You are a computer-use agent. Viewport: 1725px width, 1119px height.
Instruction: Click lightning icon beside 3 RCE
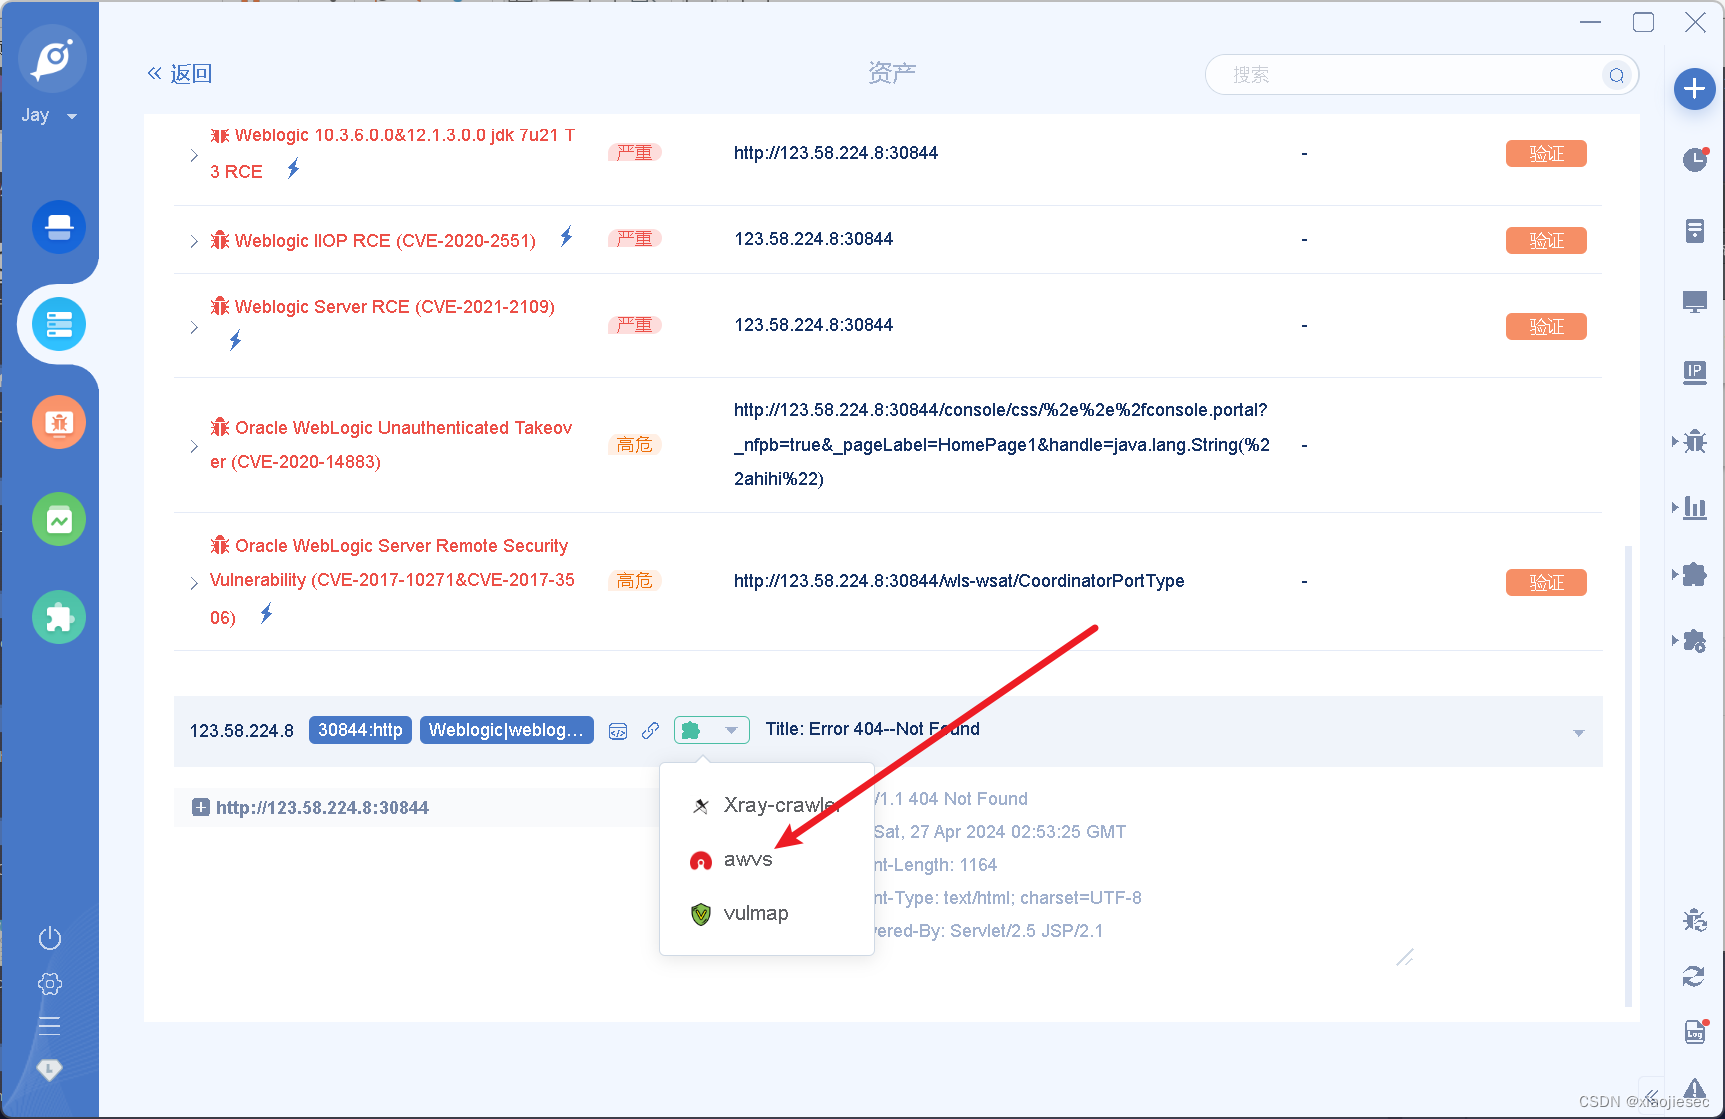tap(293, 169)
